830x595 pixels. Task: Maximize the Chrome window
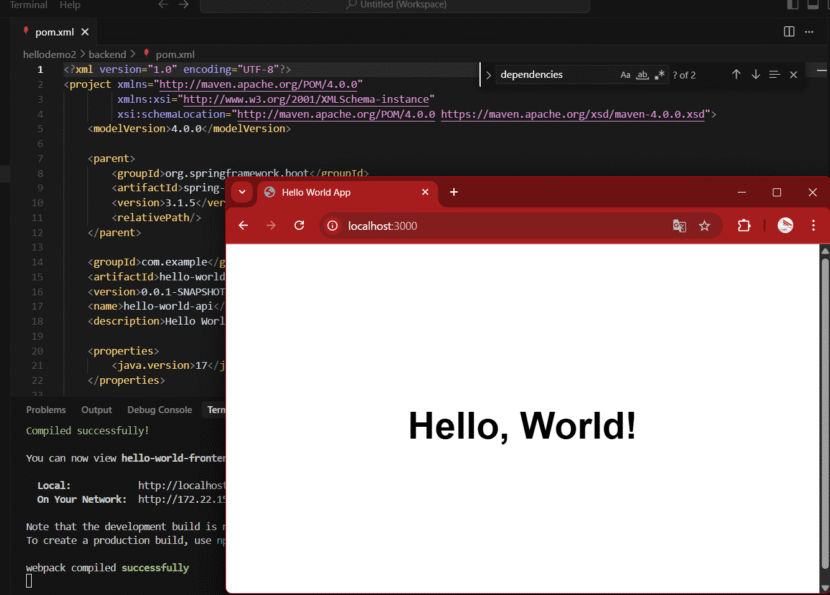[x=777, y=193]
